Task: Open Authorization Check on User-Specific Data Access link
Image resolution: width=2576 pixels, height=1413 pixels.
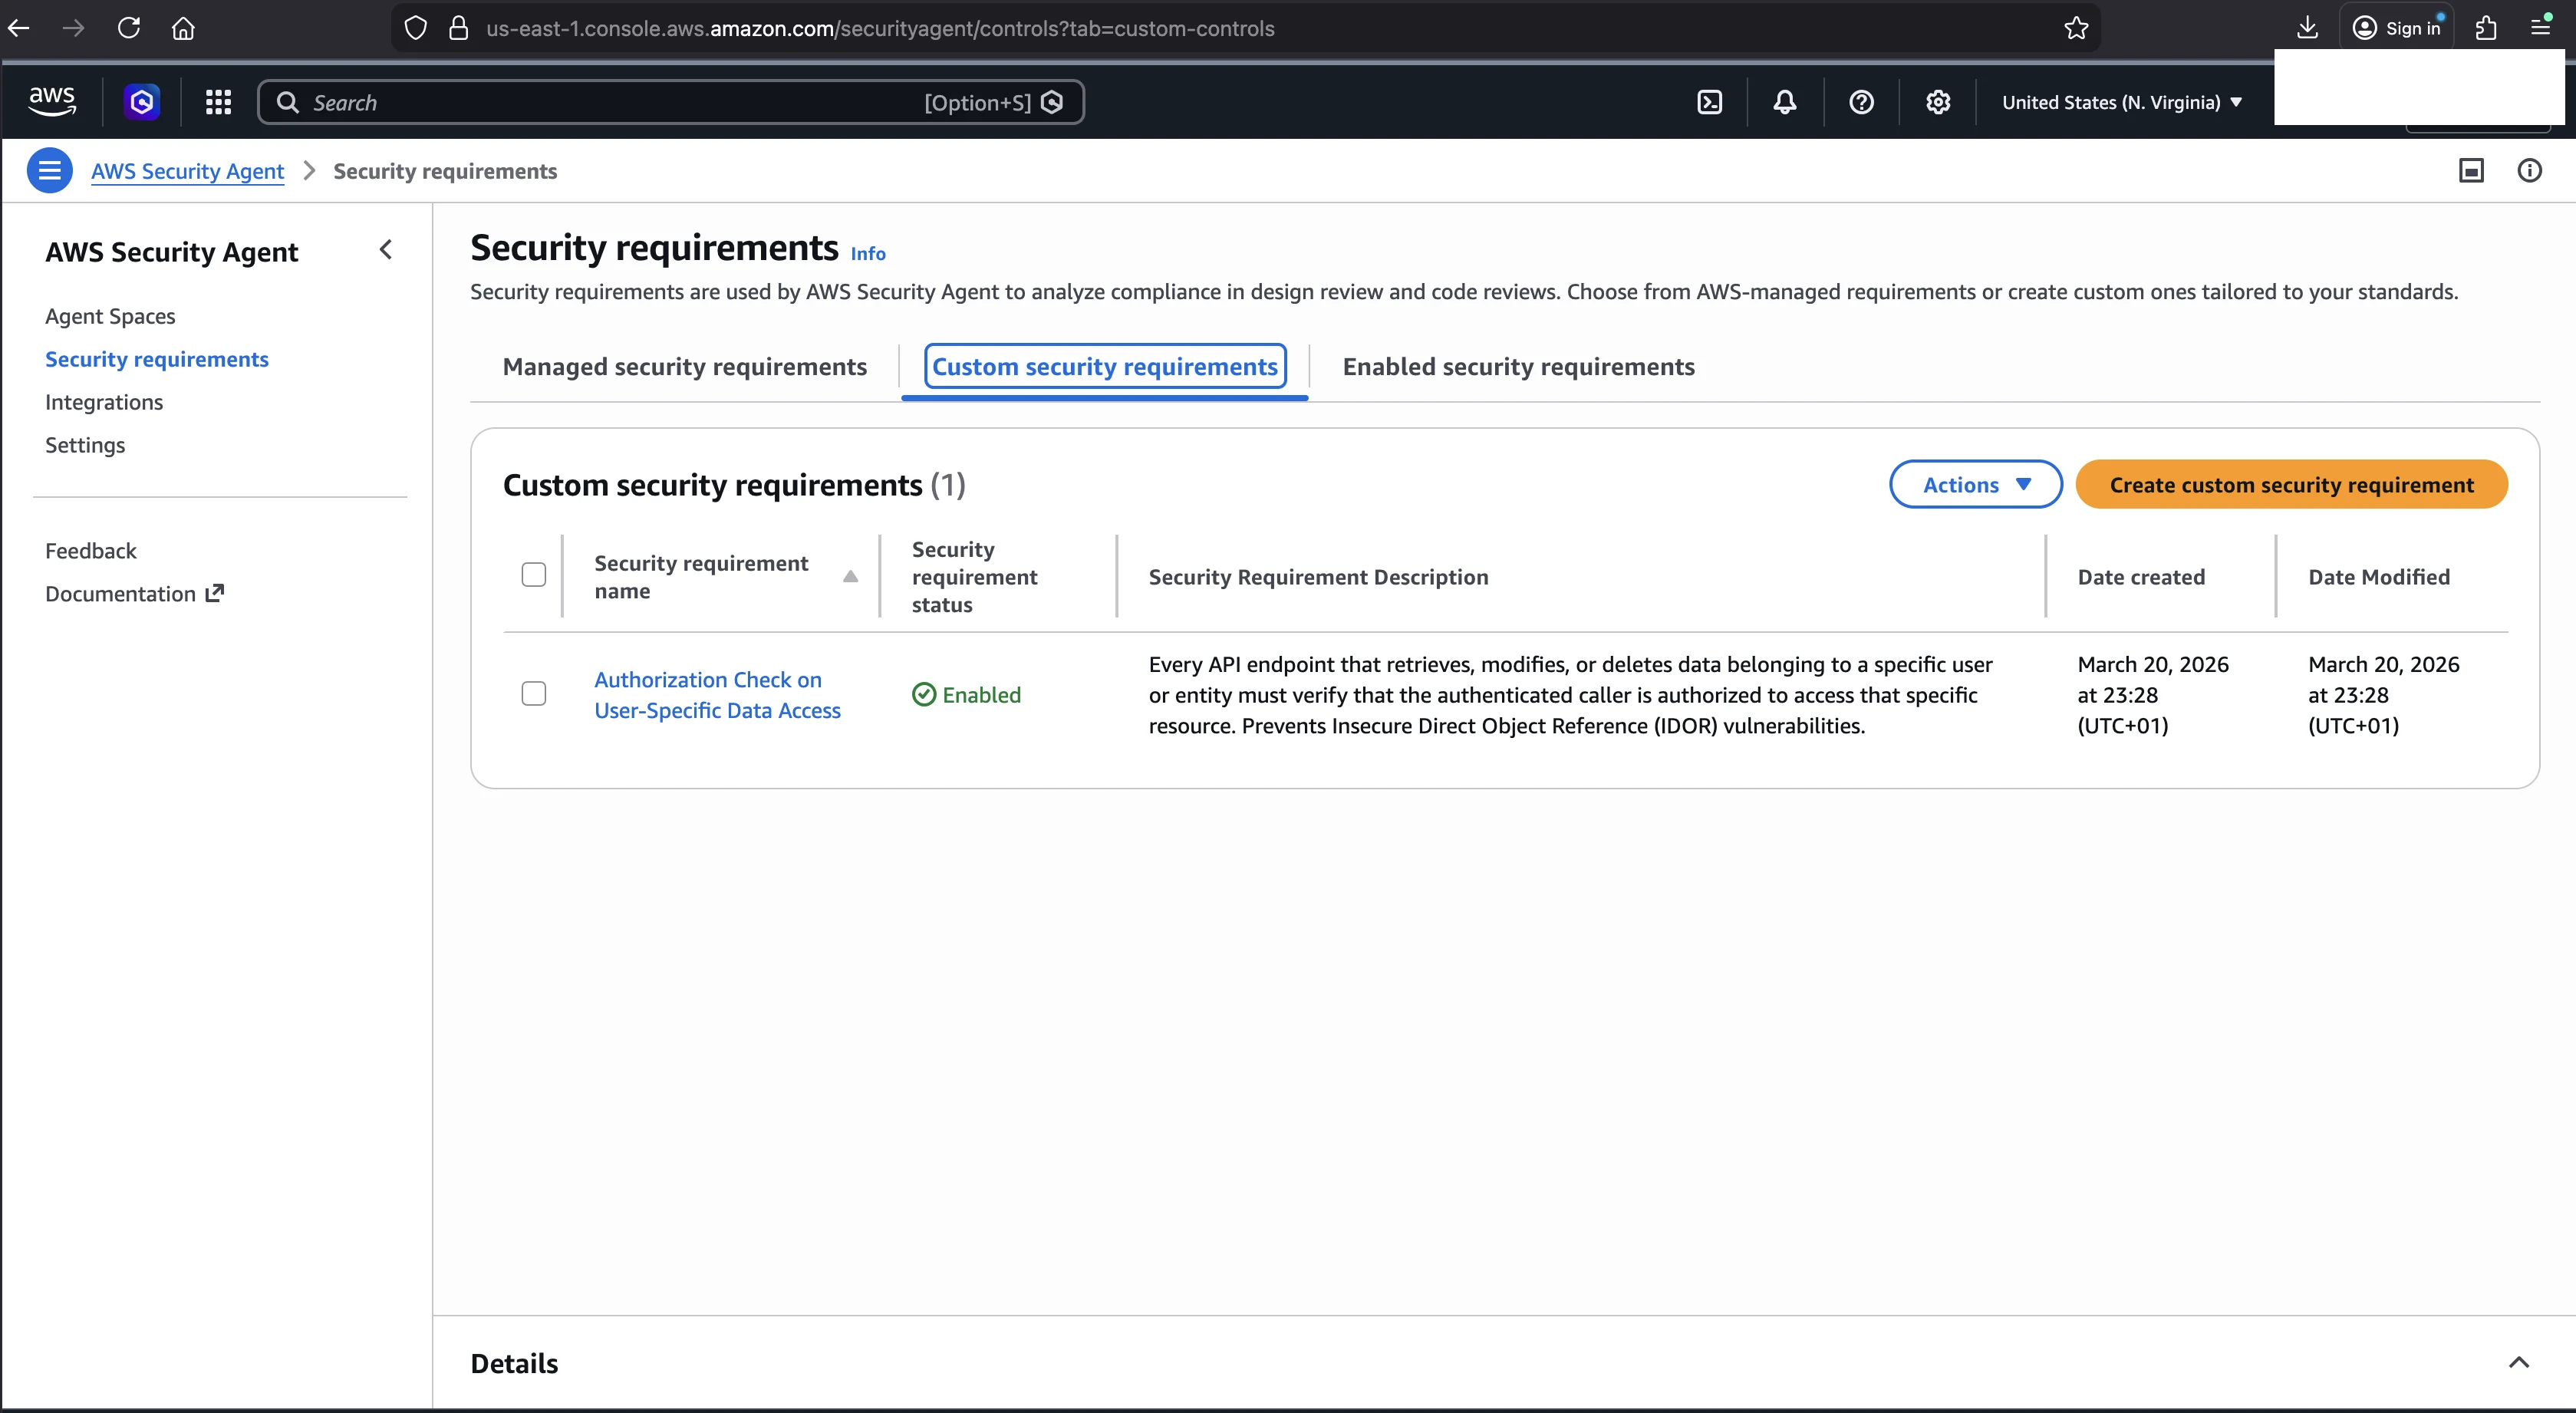Action: [717, 694]
